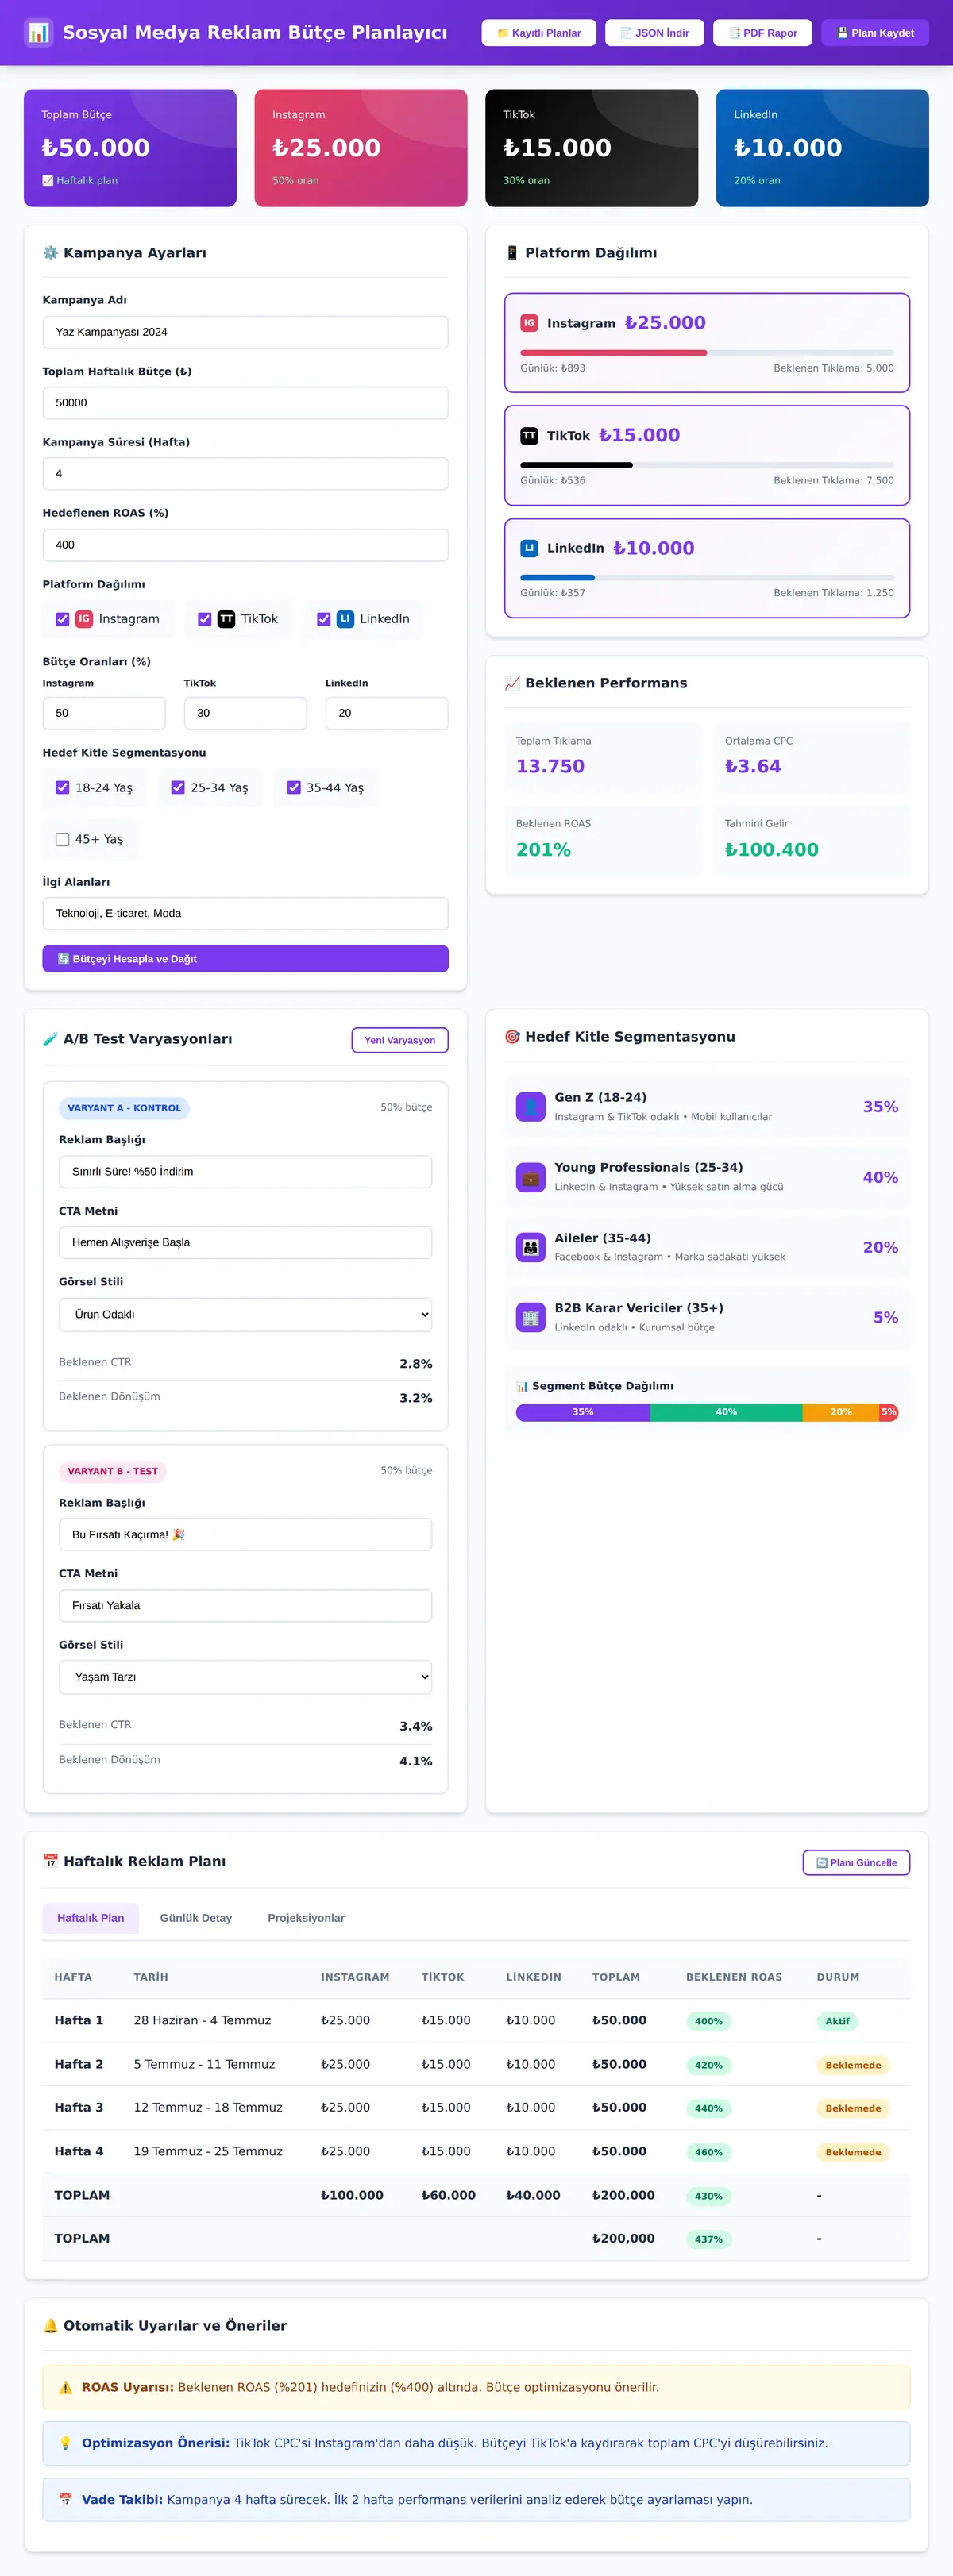The width and height of the screenshot is (953, 2576).
Task: Focus the Hedeflenen ROAS (%) field
Action: [245, 545]
